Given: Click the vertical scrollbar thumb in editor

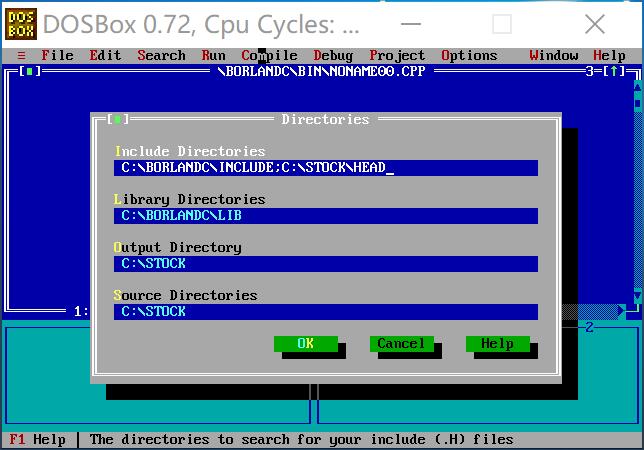Looking at the screenshot, I should [637, 103].
